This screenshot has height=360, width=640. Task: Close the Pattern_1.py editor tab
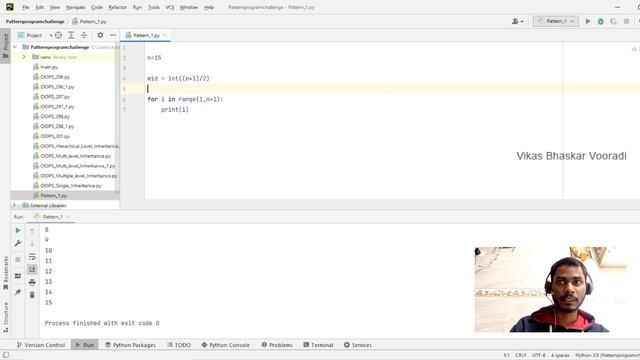pos(165,36)
